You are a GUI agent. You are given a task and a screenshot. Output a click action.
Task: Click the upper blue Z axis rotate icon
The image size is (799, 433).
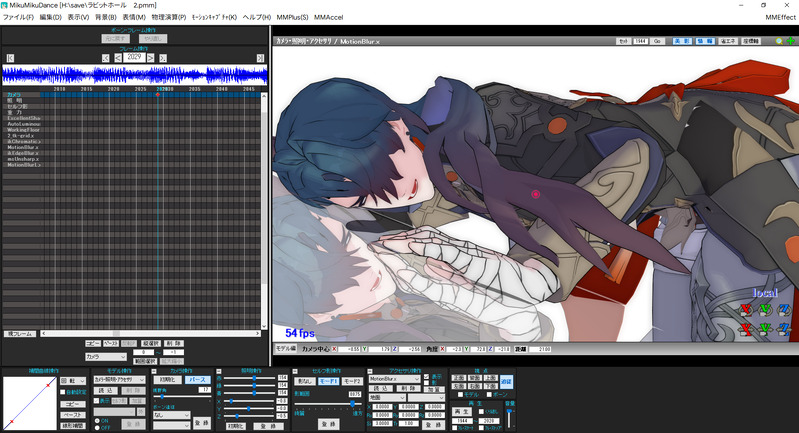coord(785,309)
